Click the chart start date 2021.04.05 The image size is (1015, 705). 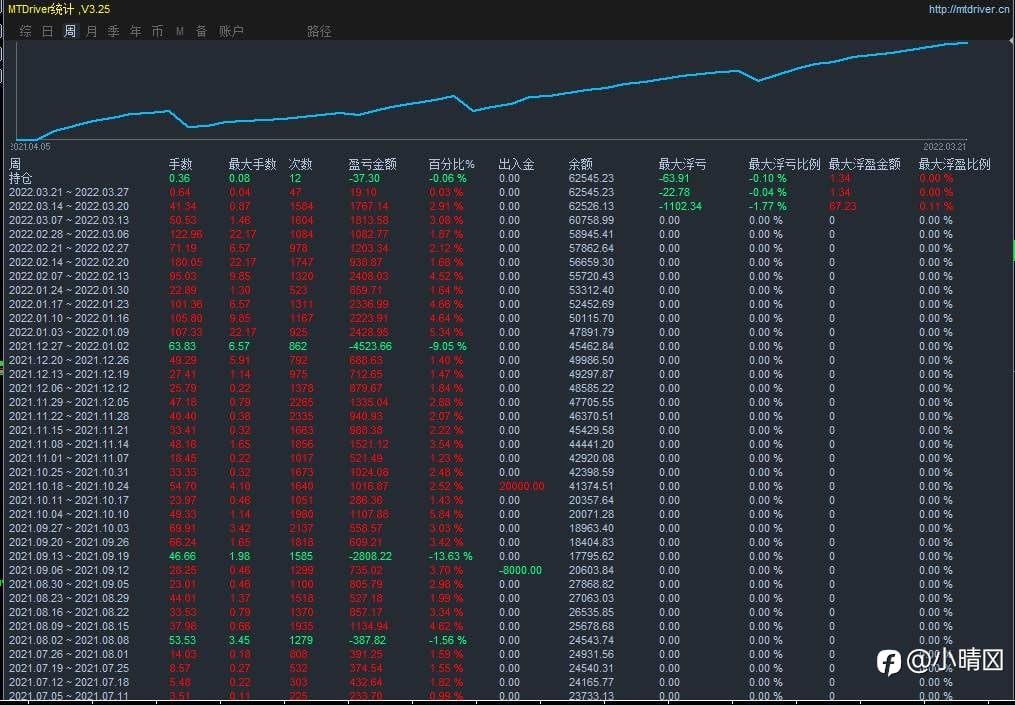30,146
